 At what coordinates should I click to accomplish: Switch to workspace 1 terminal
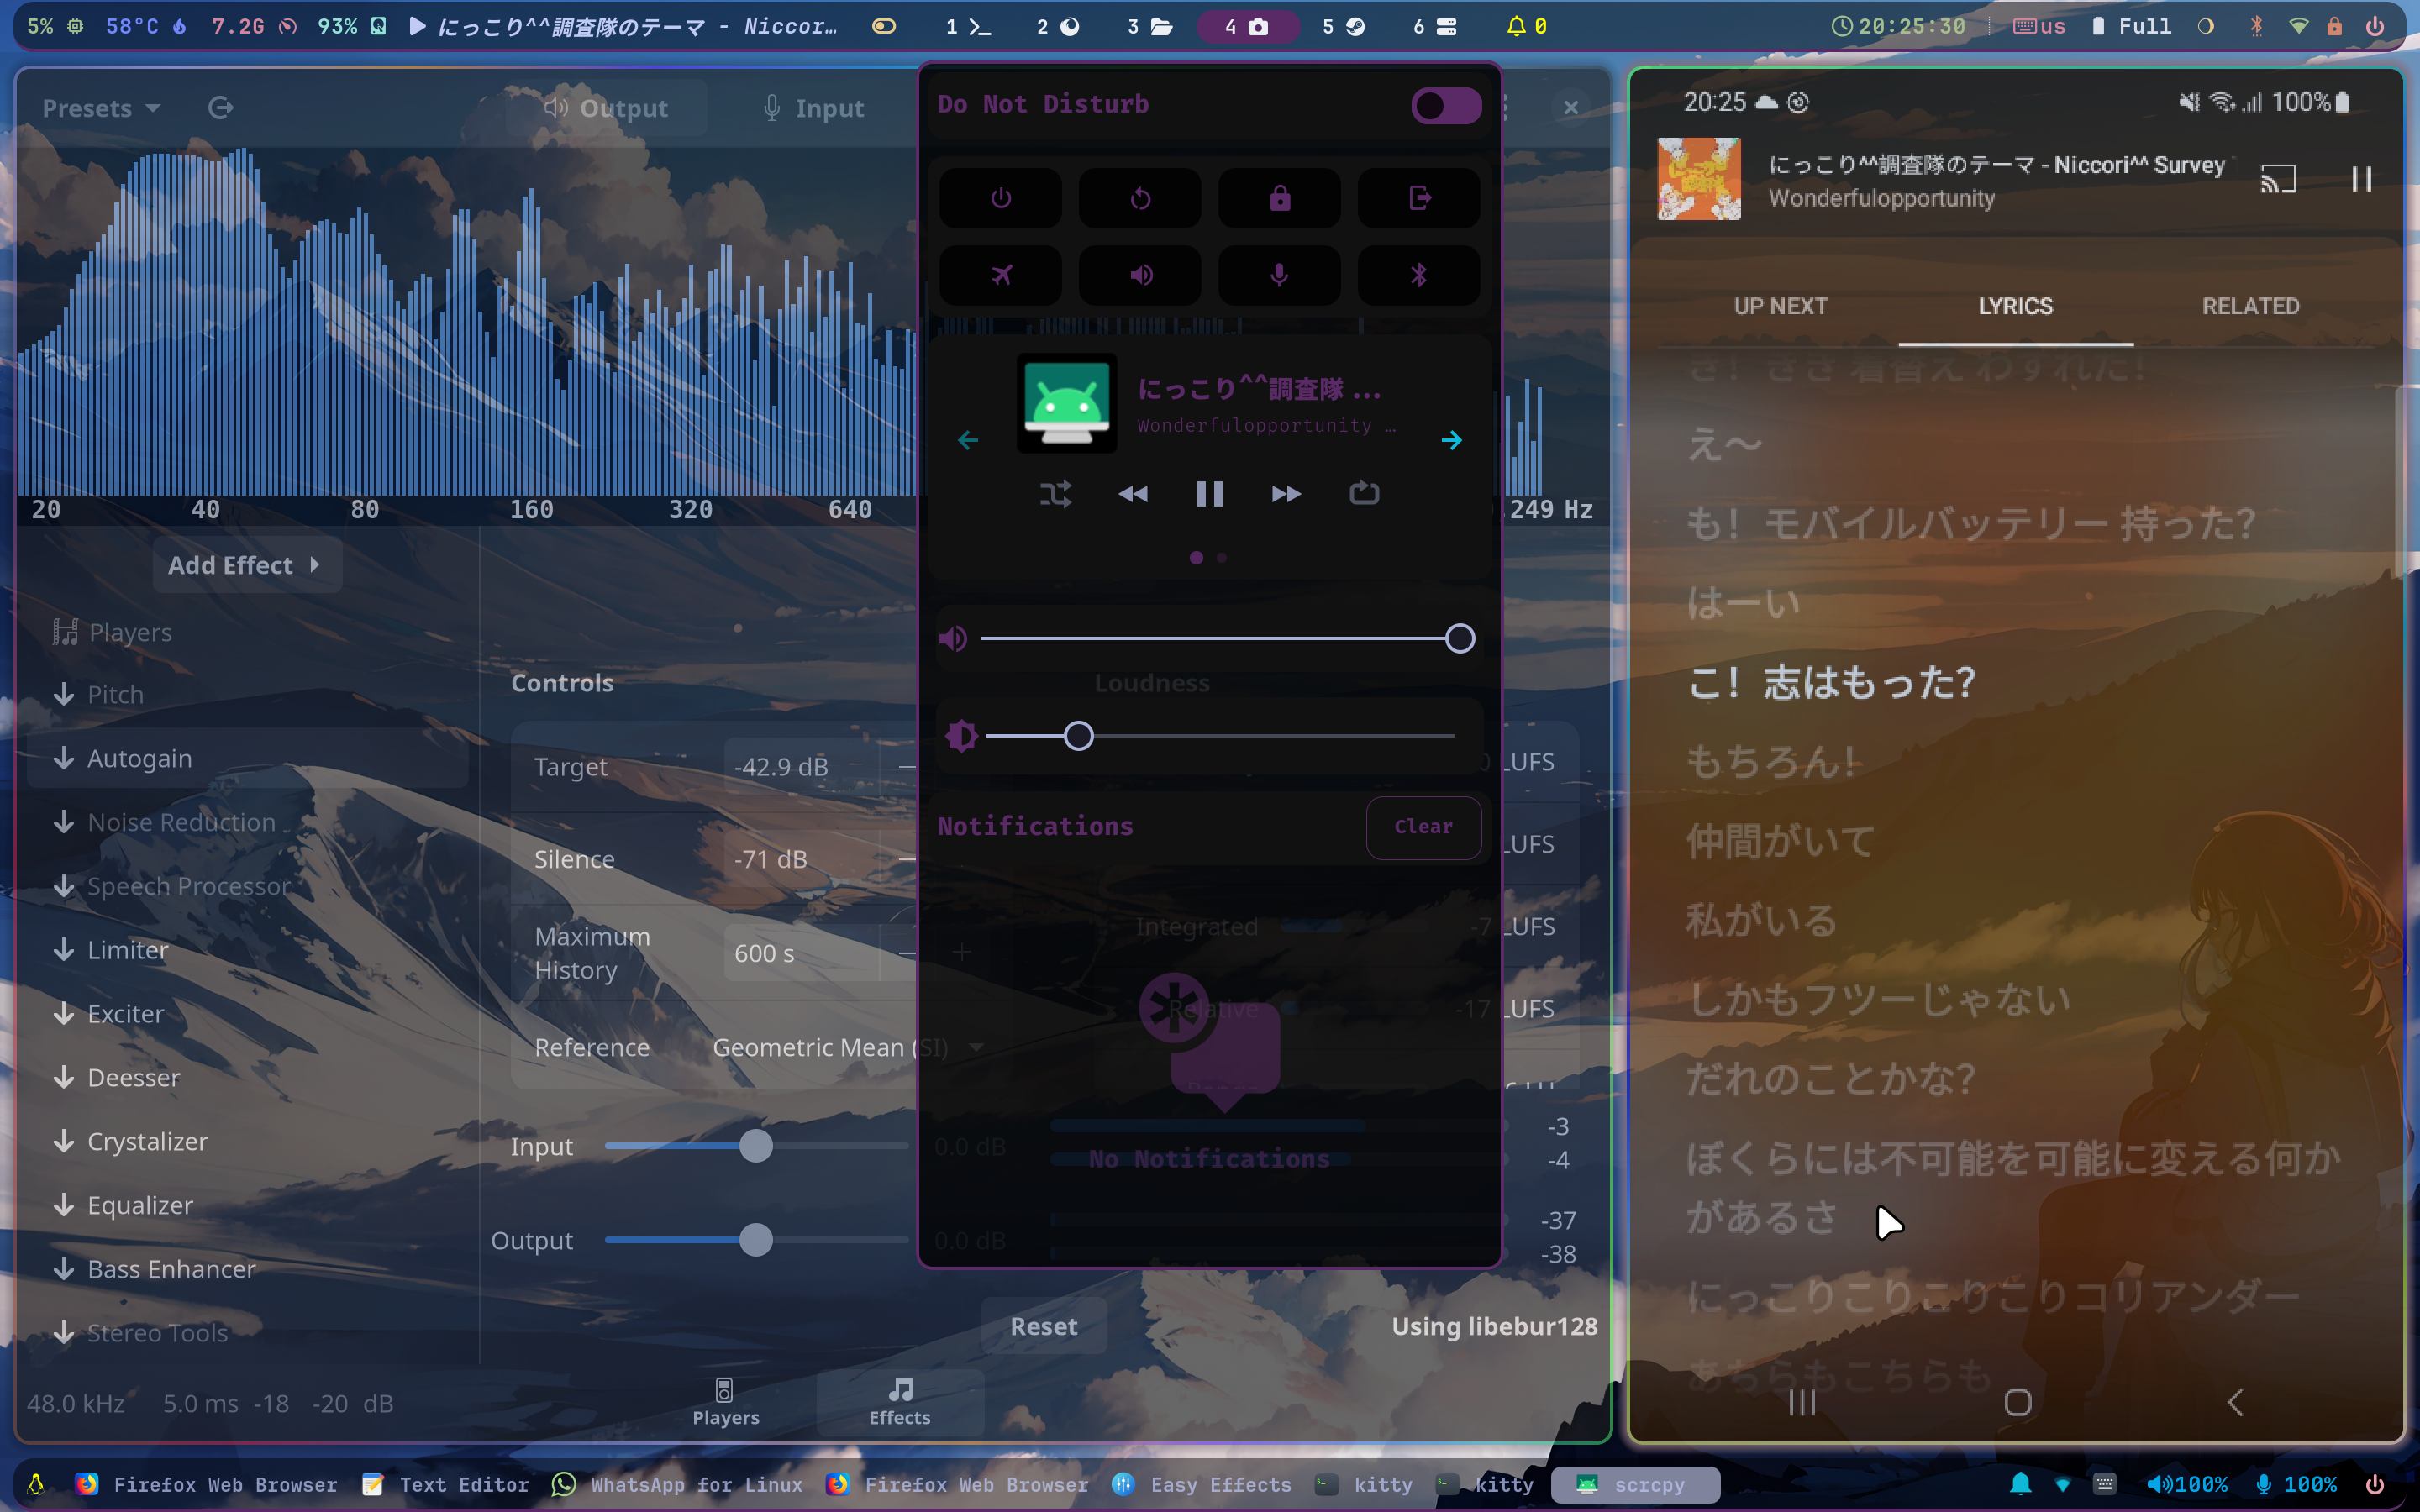click(968, 27)
